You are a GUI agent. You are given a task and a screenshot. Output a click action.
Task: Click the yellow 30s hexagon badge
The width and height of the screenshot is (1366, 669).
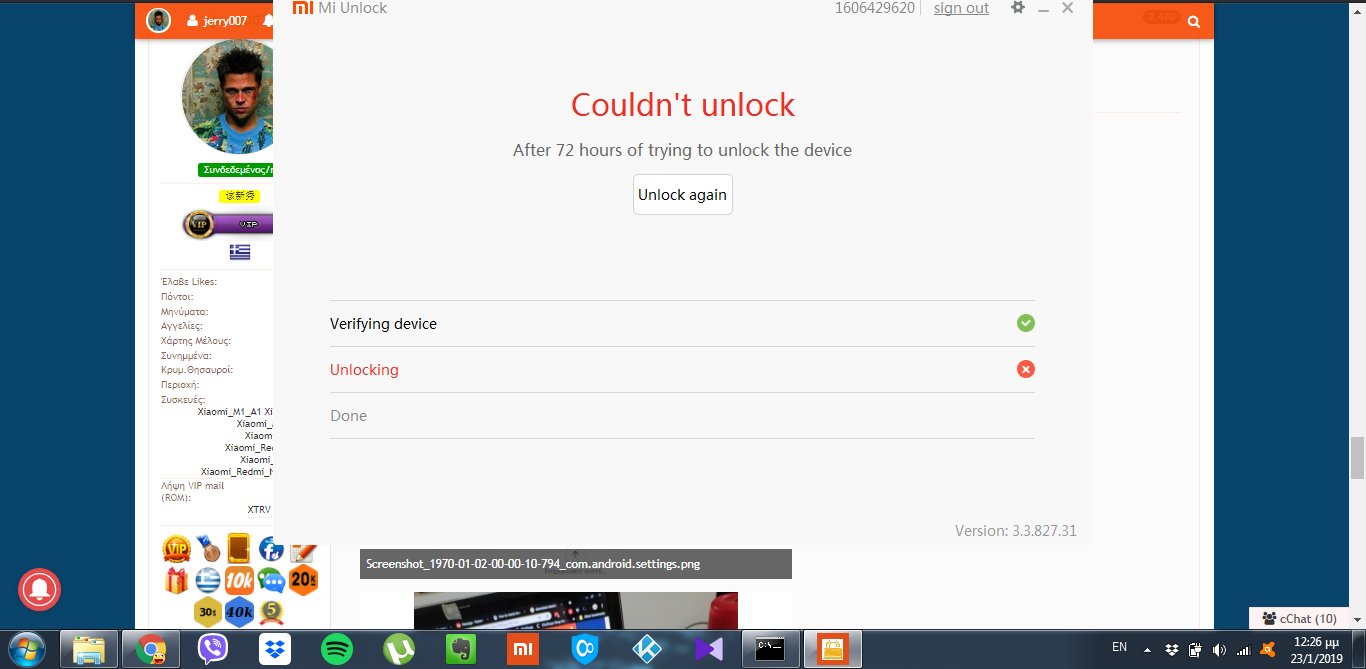[x=208, y=612]
